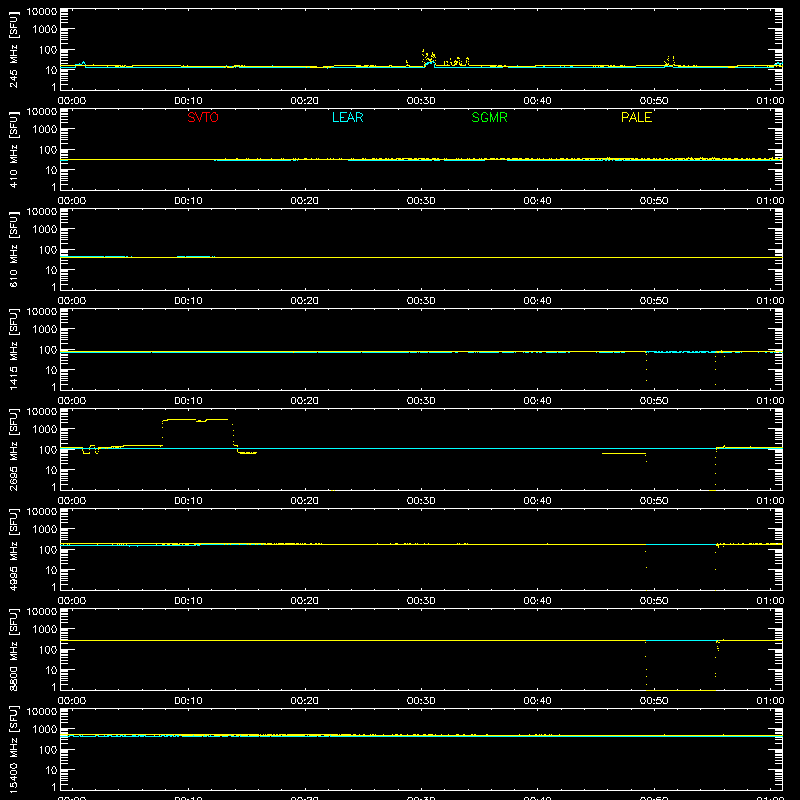Image resolution: width=800 pixels, height=800 pixels.
Task: Click the 100 y-axis value on 4995 MHz plot
Action: coord(48,550)
